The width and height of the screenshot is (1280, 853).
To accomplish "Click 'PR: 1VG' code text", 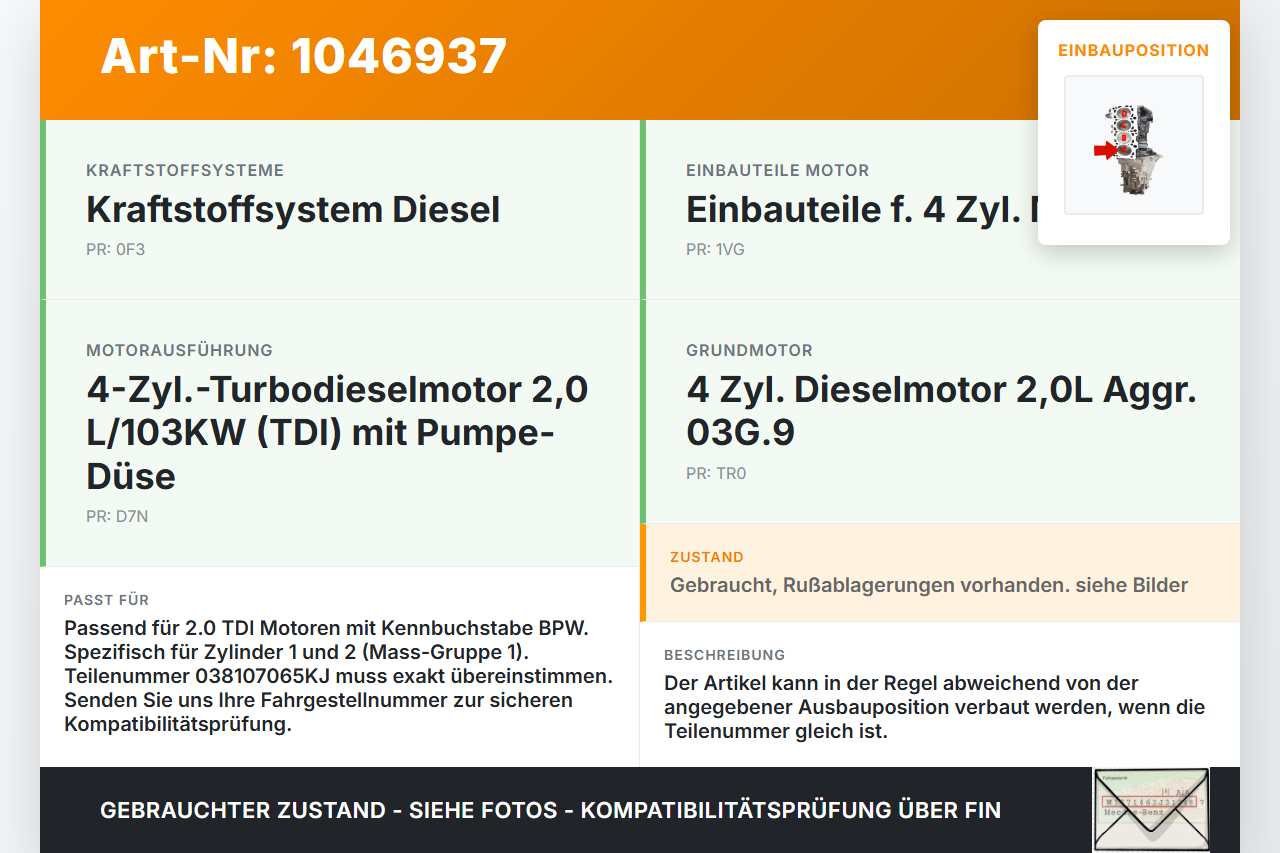I will pos(715,249).
